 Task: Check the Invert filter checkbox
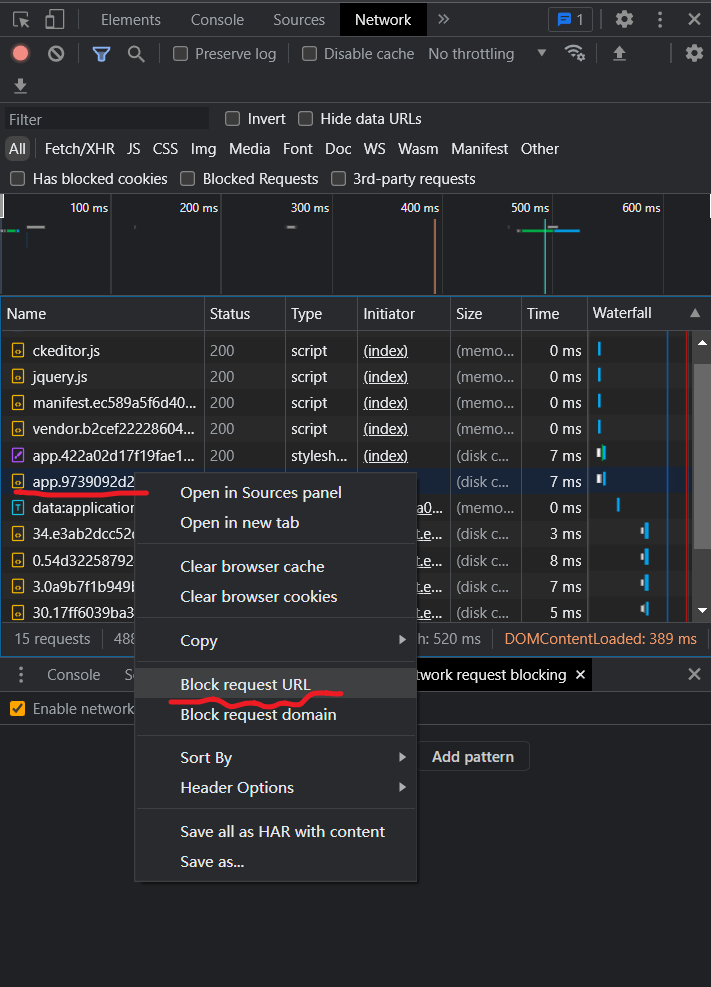(x=232, y=119)
